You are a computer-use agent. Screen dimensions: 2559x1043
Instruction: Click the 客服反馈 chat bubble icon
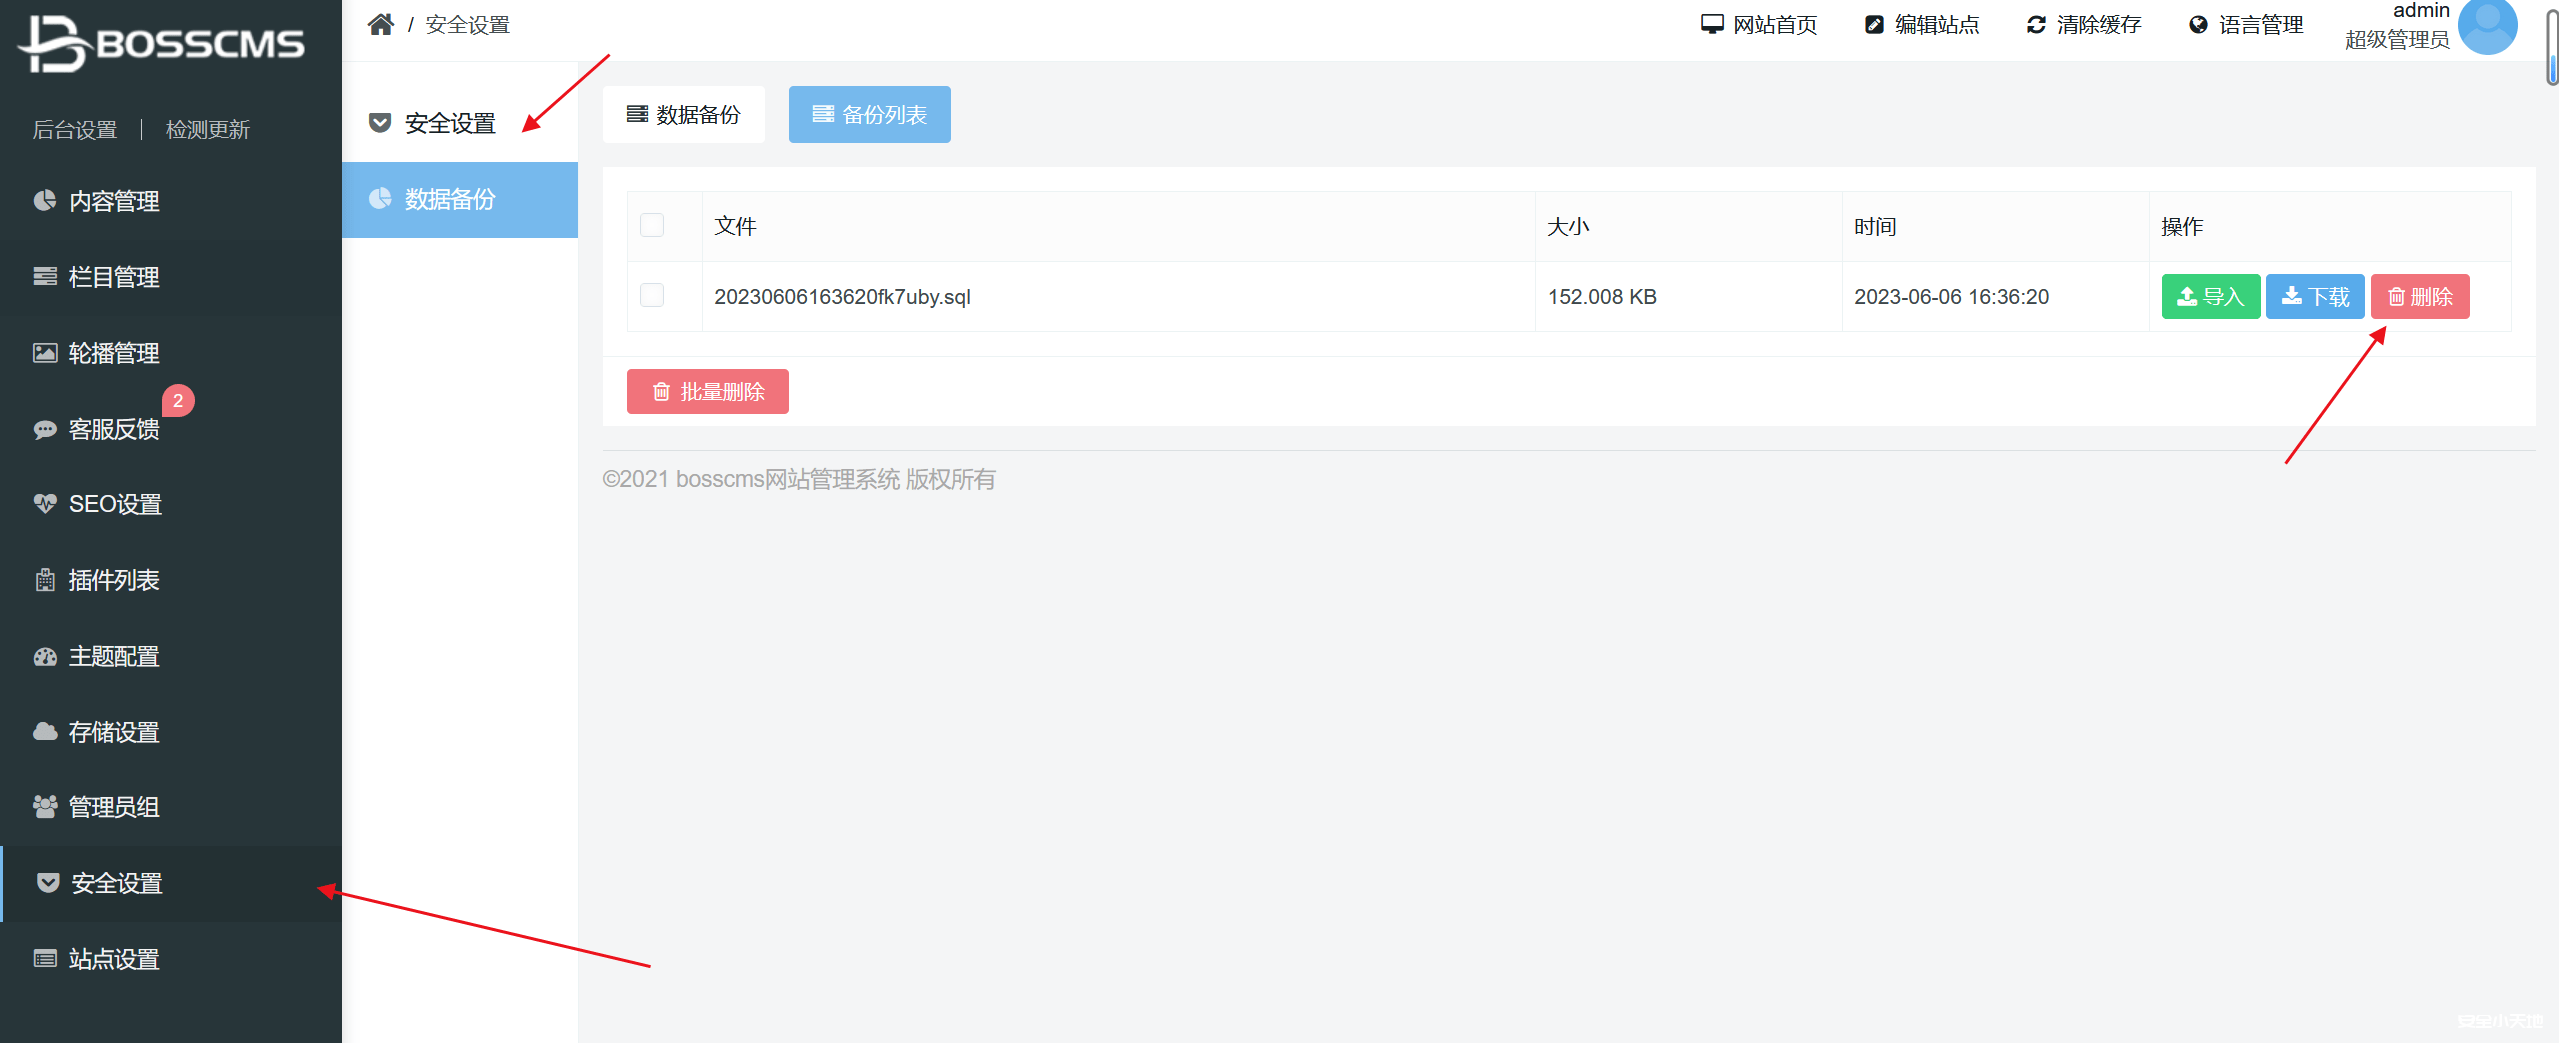click(x=45, y=429)
